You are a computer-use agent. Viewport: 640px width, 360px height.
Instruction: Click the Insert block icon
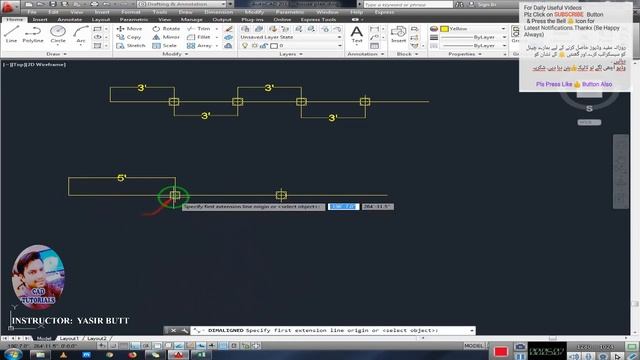(398, 34)
